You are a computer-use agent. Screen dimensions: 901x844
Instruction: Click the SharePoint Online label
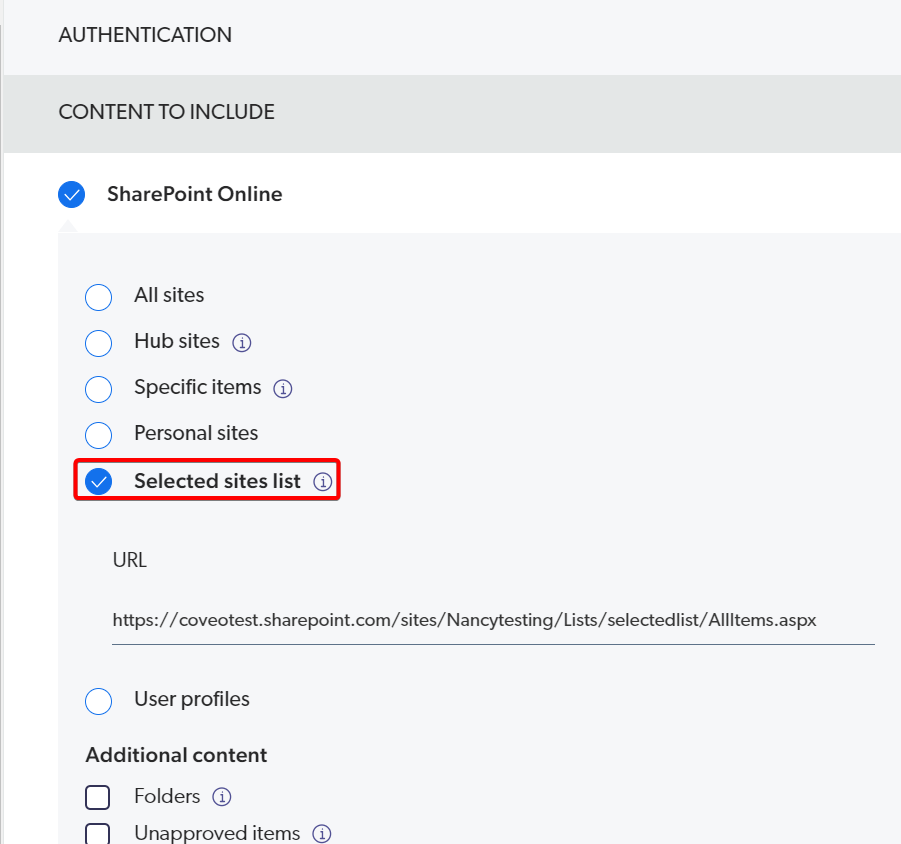[195, 194]
